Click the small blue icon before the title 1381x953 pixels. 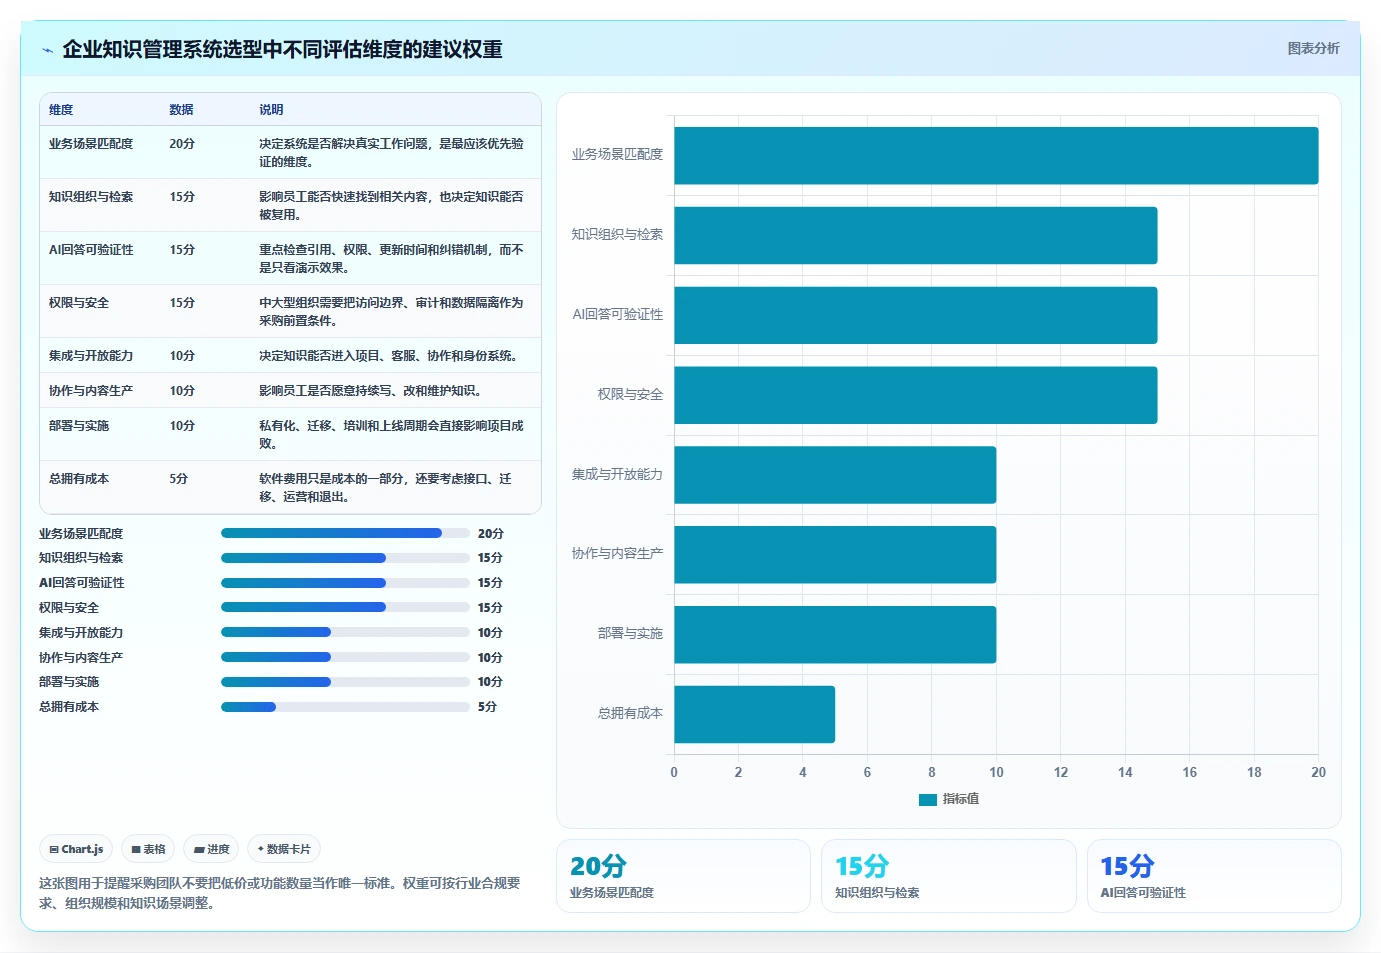(47, 50)
